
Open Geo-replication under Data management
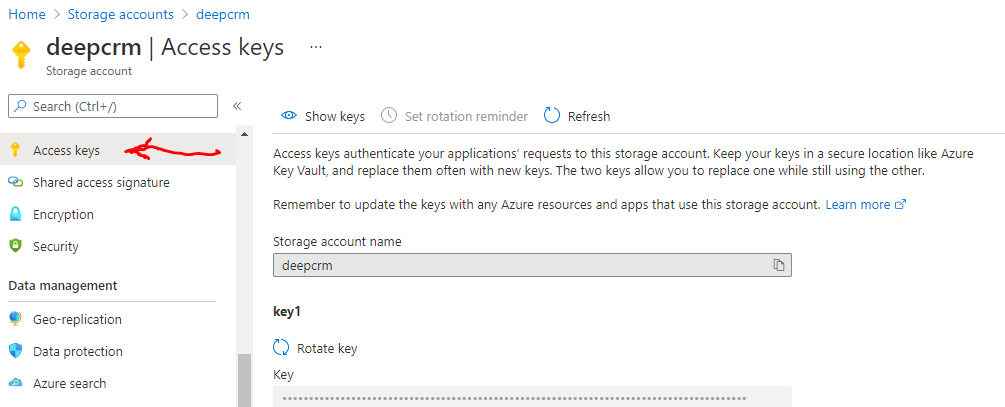(77, 319)
